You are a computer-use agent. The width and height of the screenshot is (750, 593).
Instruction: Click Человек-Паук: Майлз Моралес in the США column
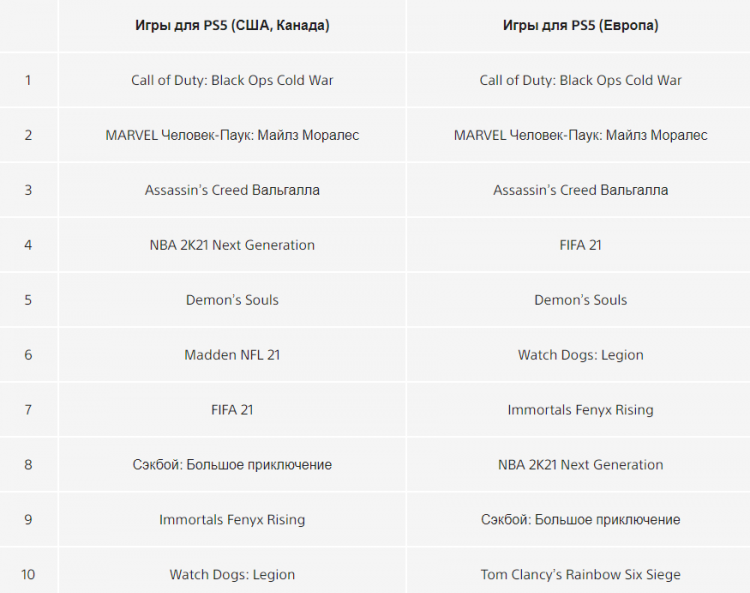click(232, 135)
